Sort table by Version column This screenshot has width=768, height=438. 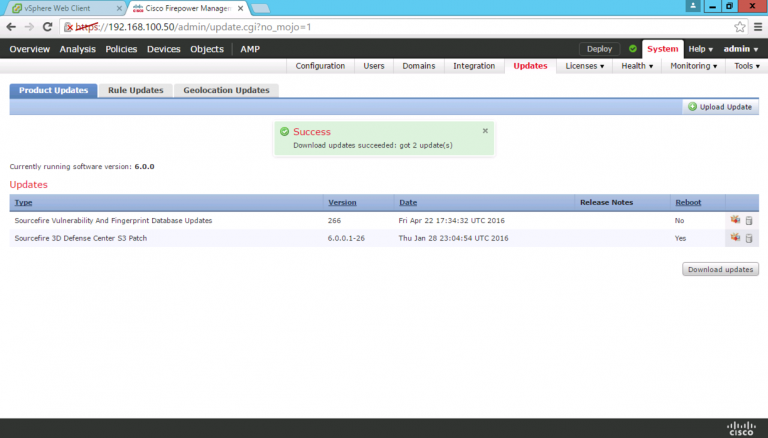pyautogui.click(x=342, y=202)
